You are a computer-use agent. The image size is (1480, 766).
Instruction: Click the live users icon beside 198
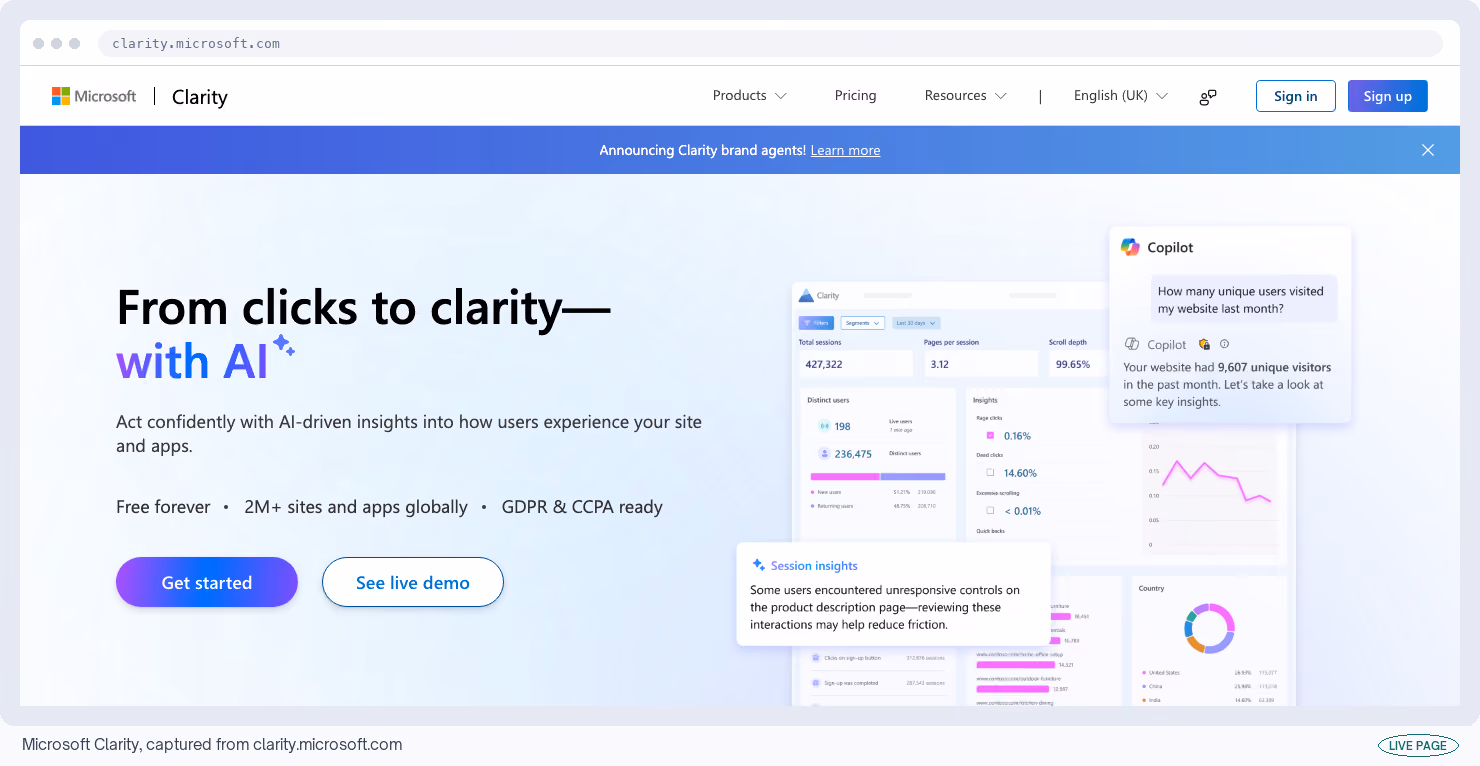[x=825, y=426]
